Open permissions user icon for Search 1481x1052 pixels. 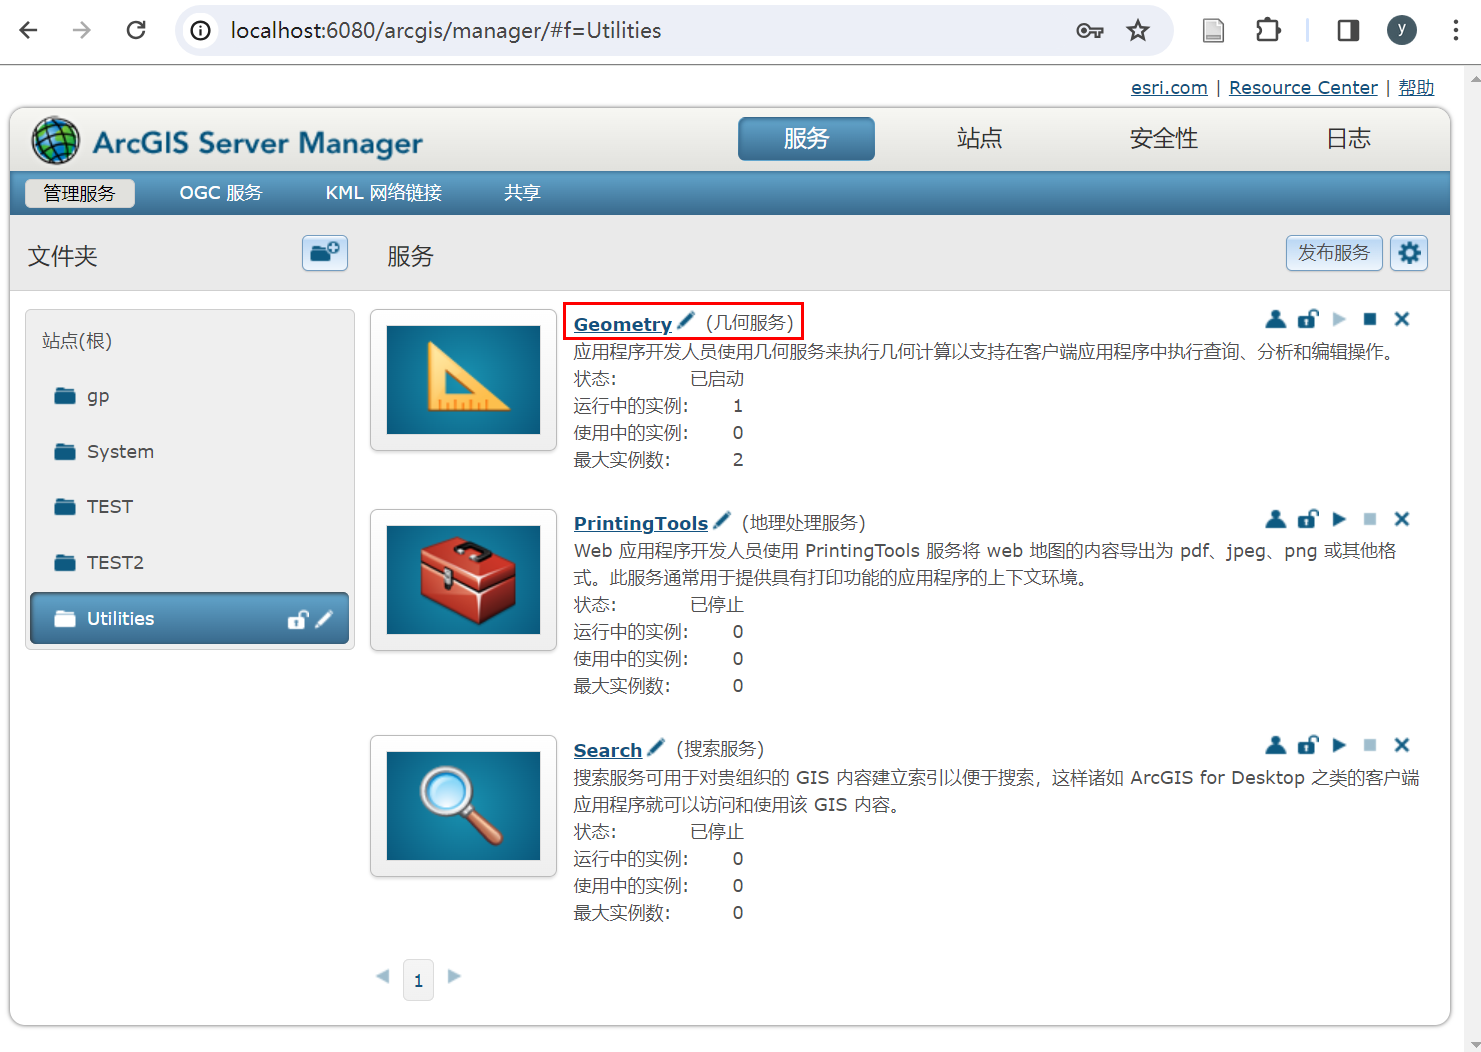(1275, 745)
